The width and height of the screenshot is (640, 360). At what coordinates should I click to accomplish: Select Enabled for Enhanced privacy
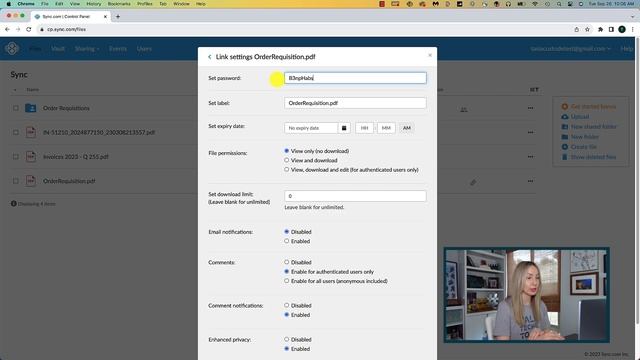(287, 349)
